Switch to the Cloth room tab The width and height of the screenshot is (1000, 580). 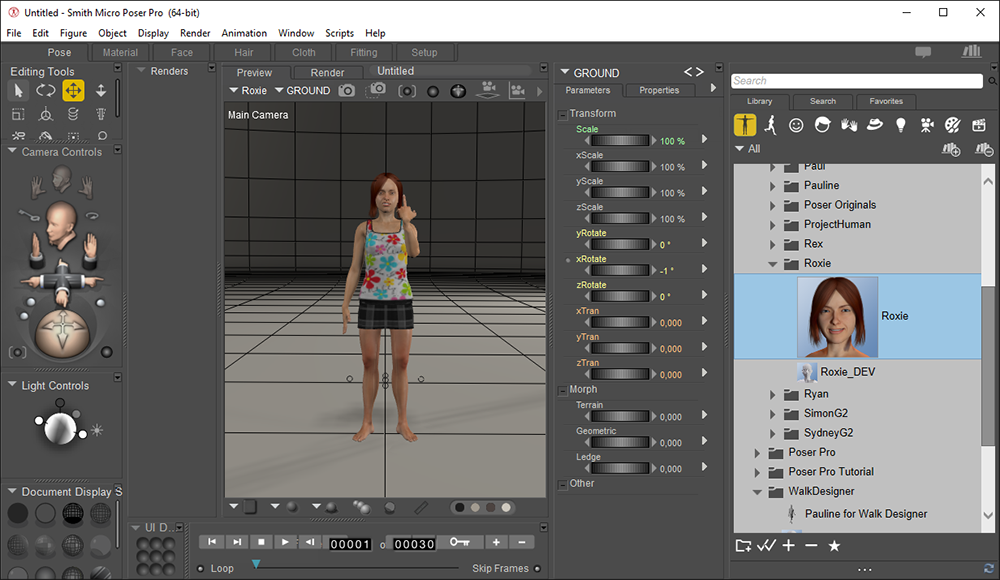(x=304, y=52)
